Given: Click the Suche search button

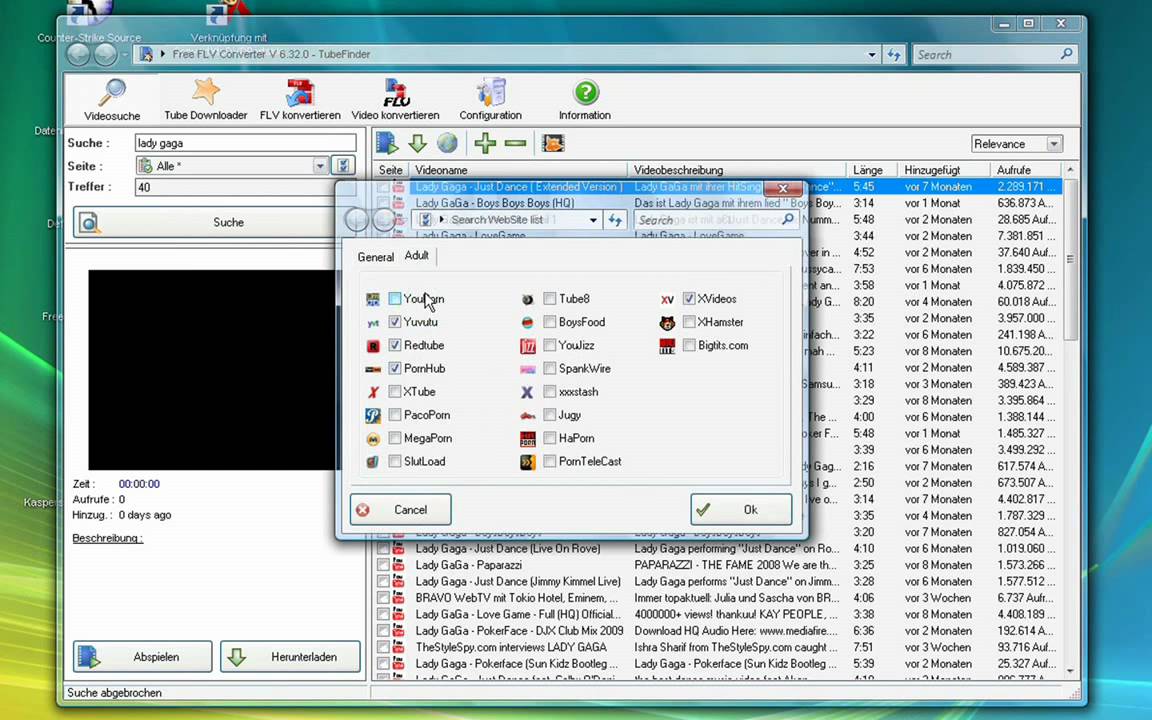Looking at the screenshot, I should [x=213, y=223].
